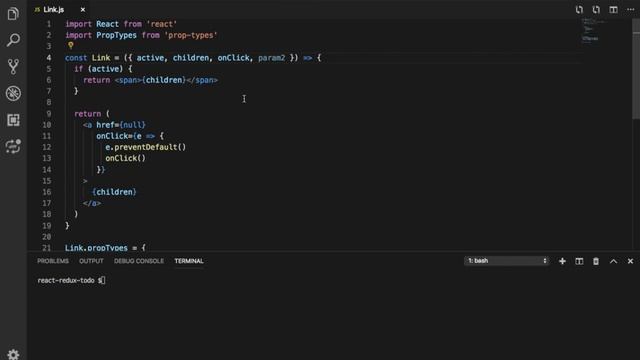Click 'onClick()' call on line 13
640x360 pixels.
point(125,158)
